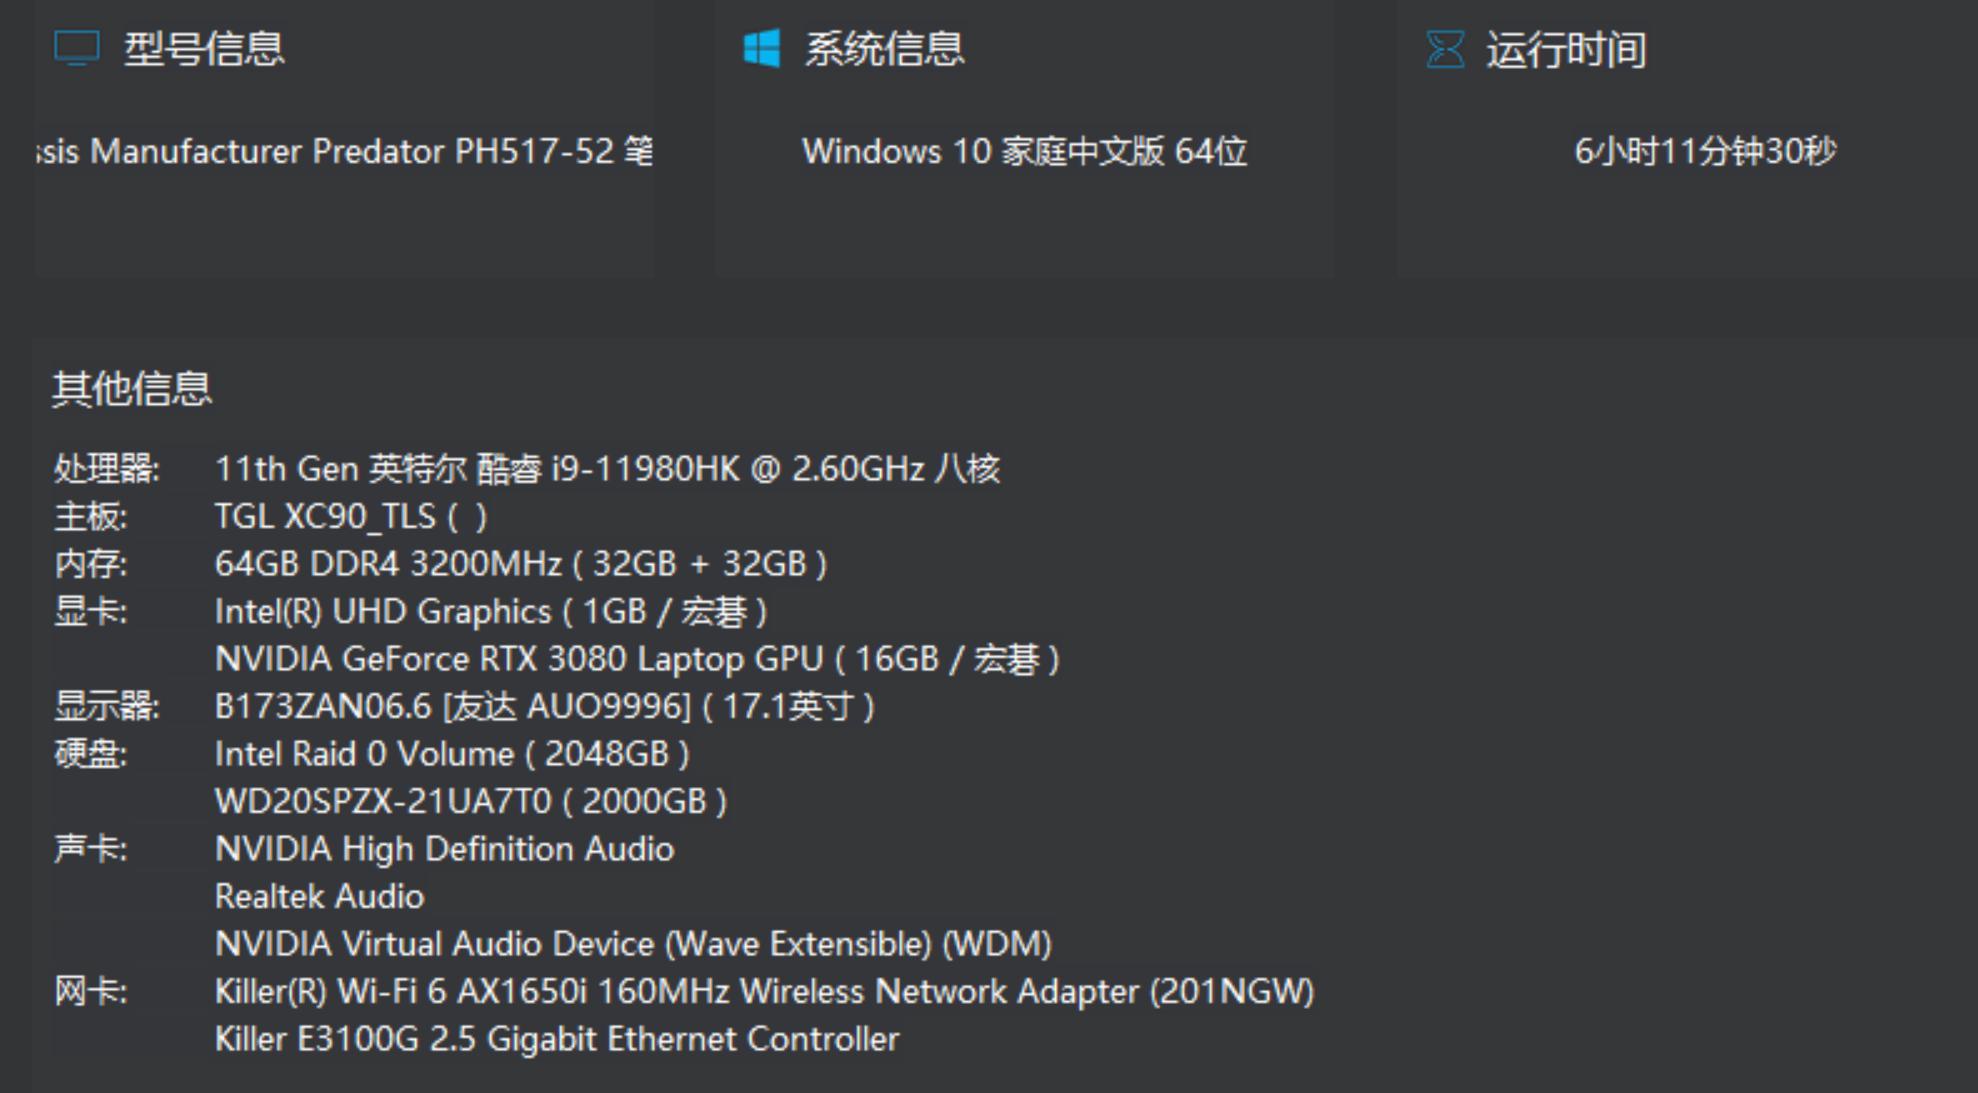Select the i9-11980HK processor line
The height and width of the screenshot is (1093, 1978).
[607, 468]
